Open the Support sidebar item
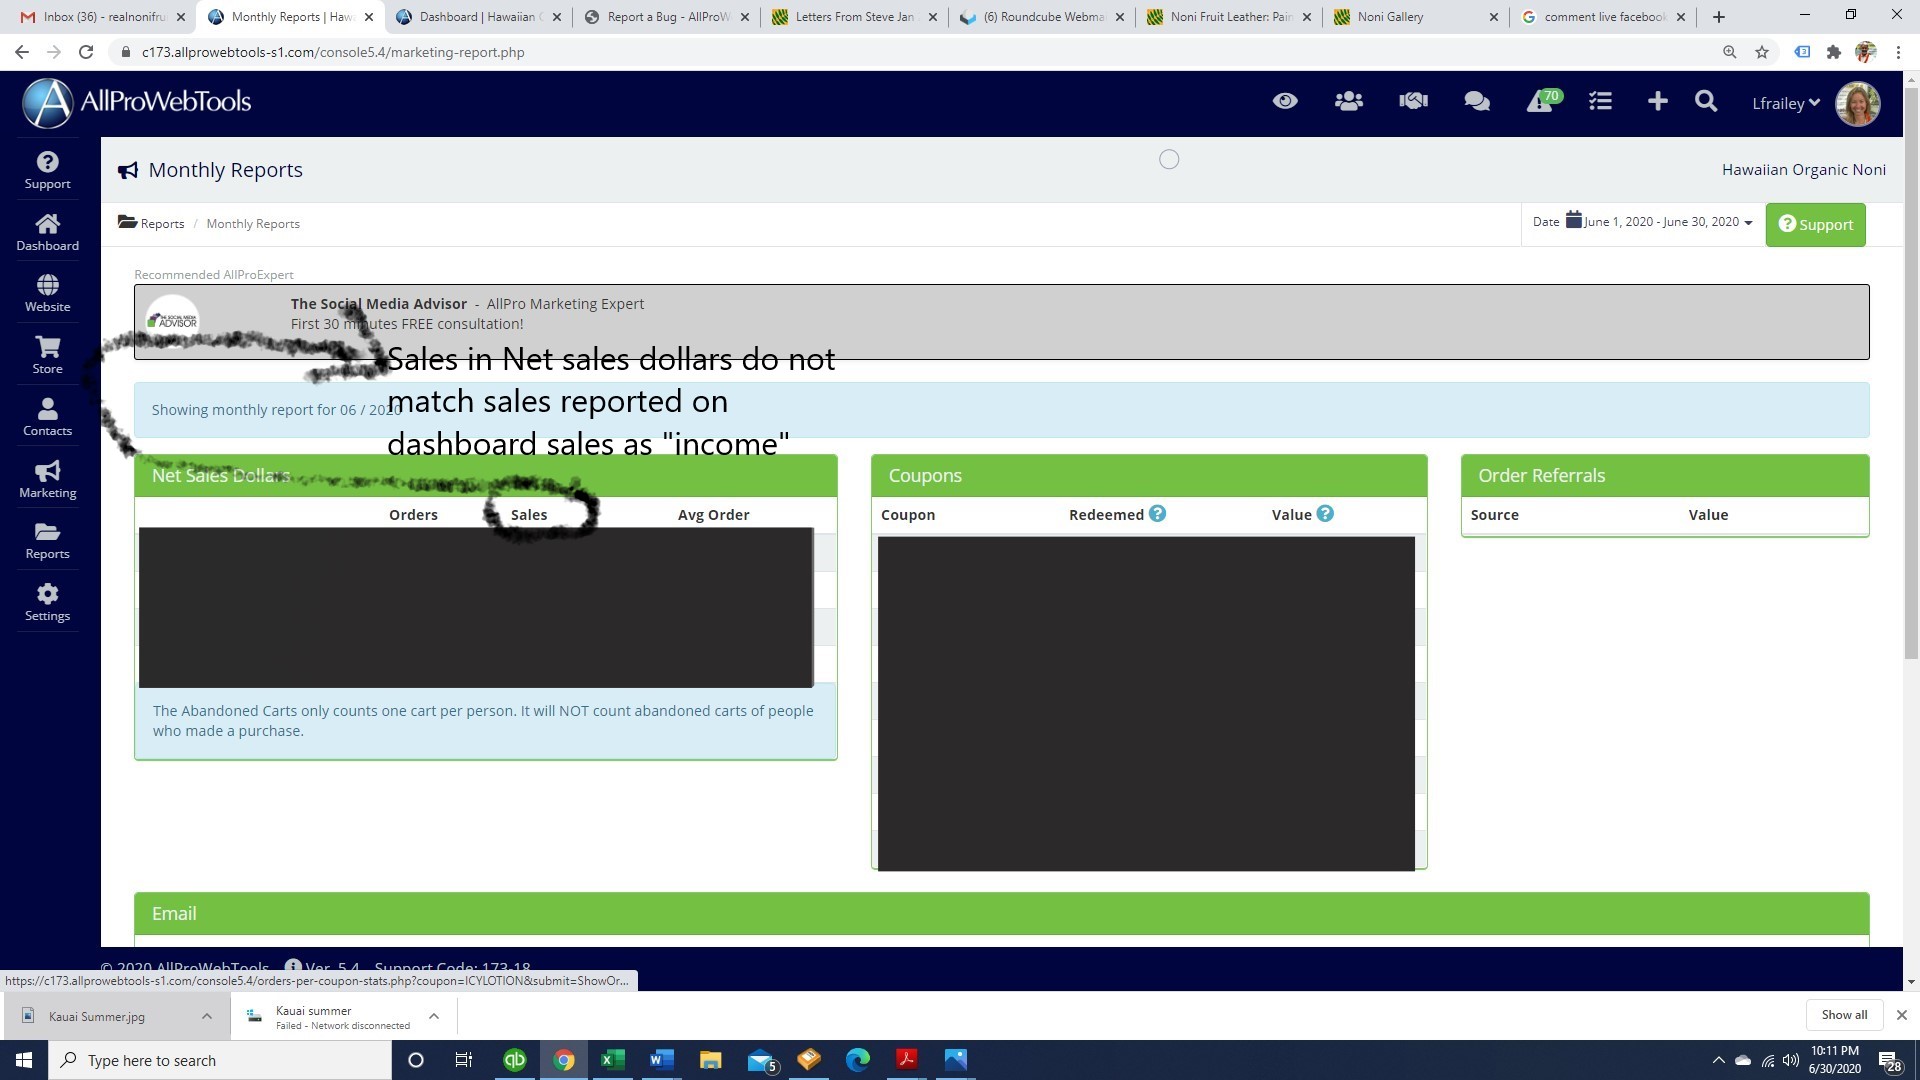Image resolution: width=1920 pixels, height=1080 pixels. [x=47, y=170]
